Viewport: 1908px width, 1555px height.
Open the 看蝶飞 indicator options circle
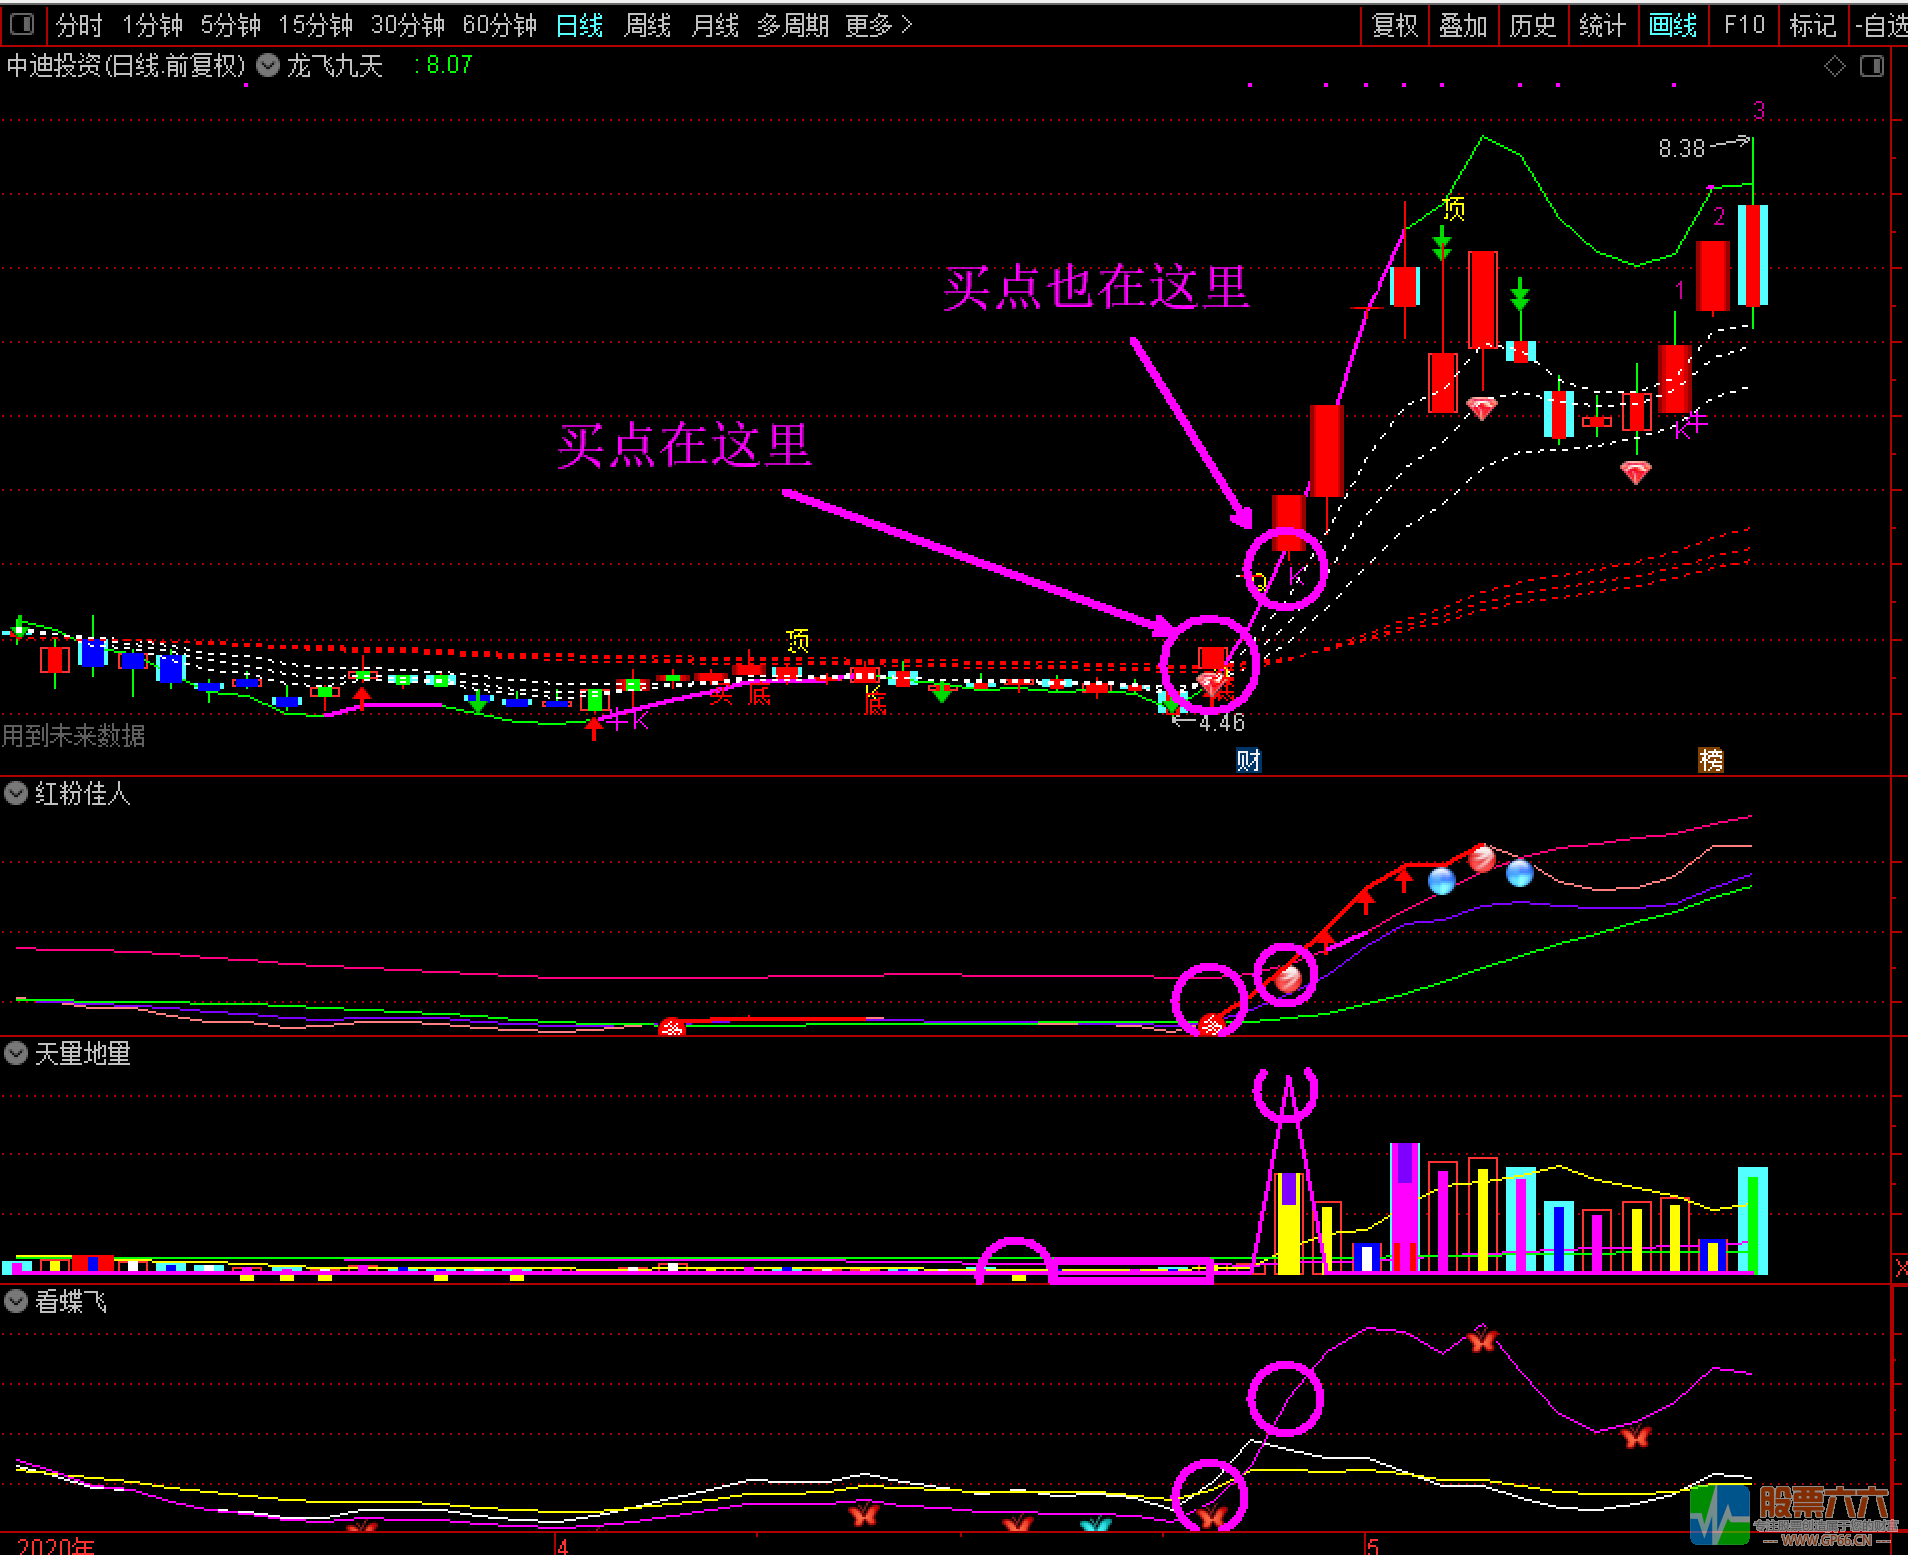point(16,1301)
